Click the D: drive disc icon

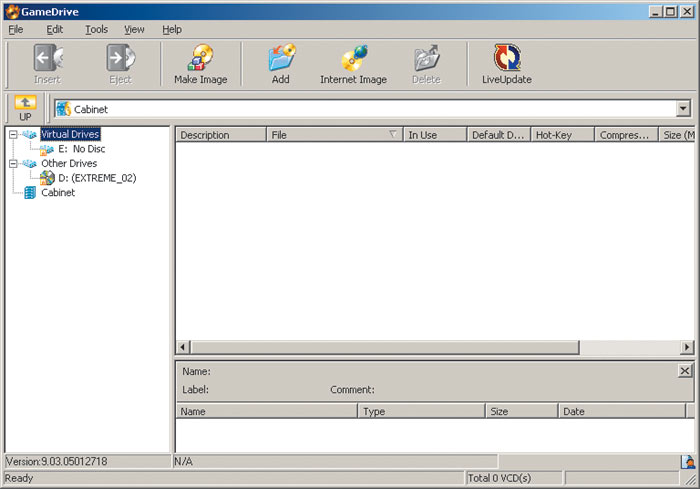tap(47, 178)
